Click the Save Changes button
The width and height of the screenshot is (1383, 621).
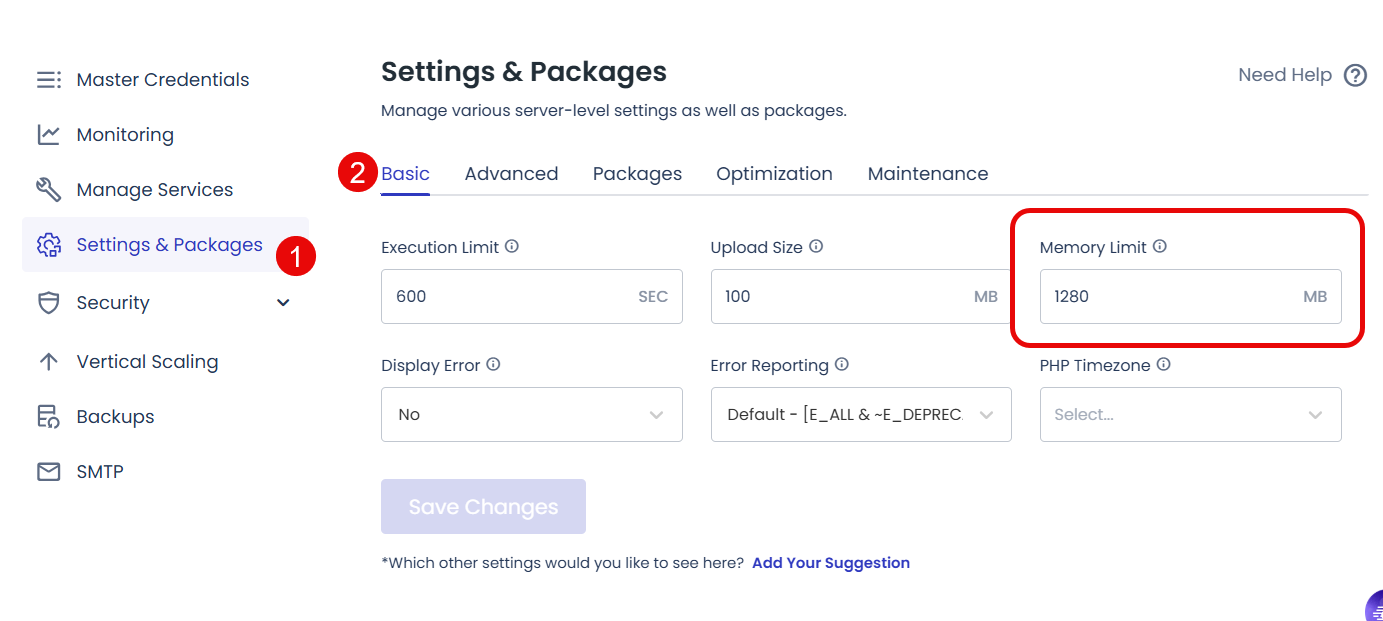(x=483, y=507)
